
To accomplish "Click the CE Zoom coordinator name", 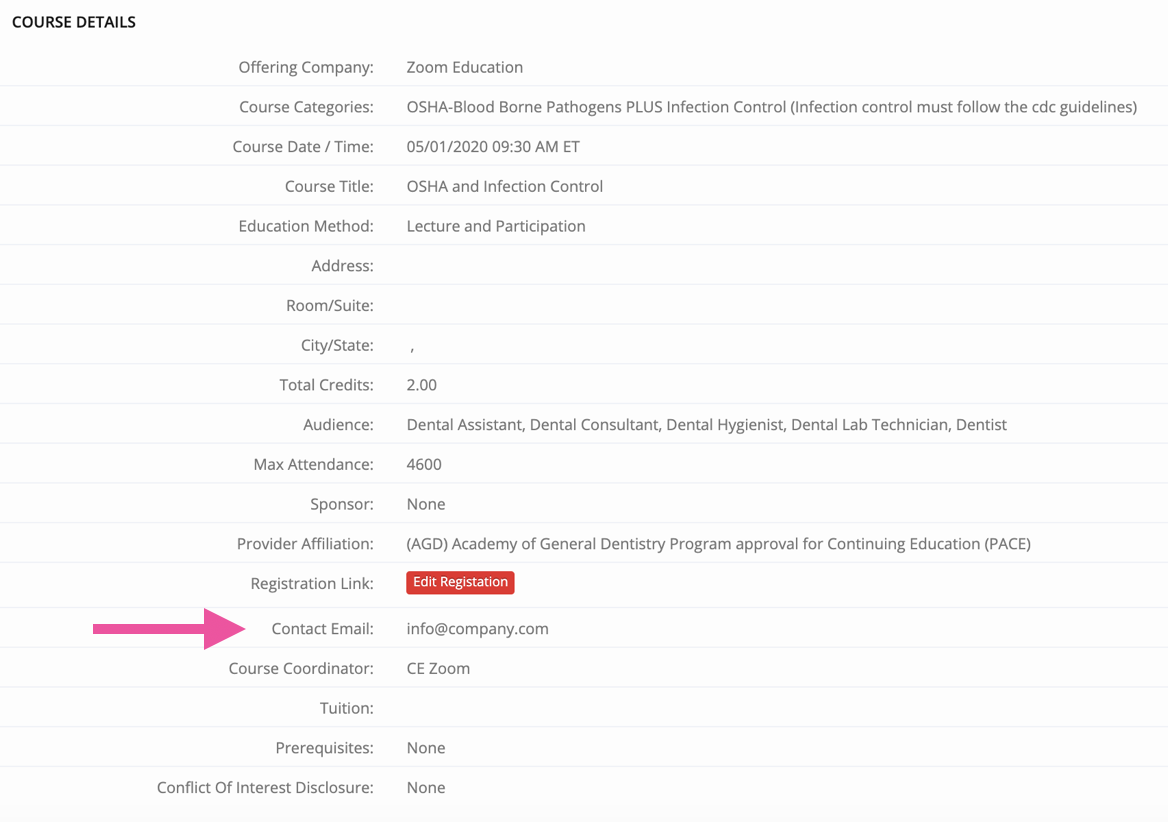I will tap(438, 668).
